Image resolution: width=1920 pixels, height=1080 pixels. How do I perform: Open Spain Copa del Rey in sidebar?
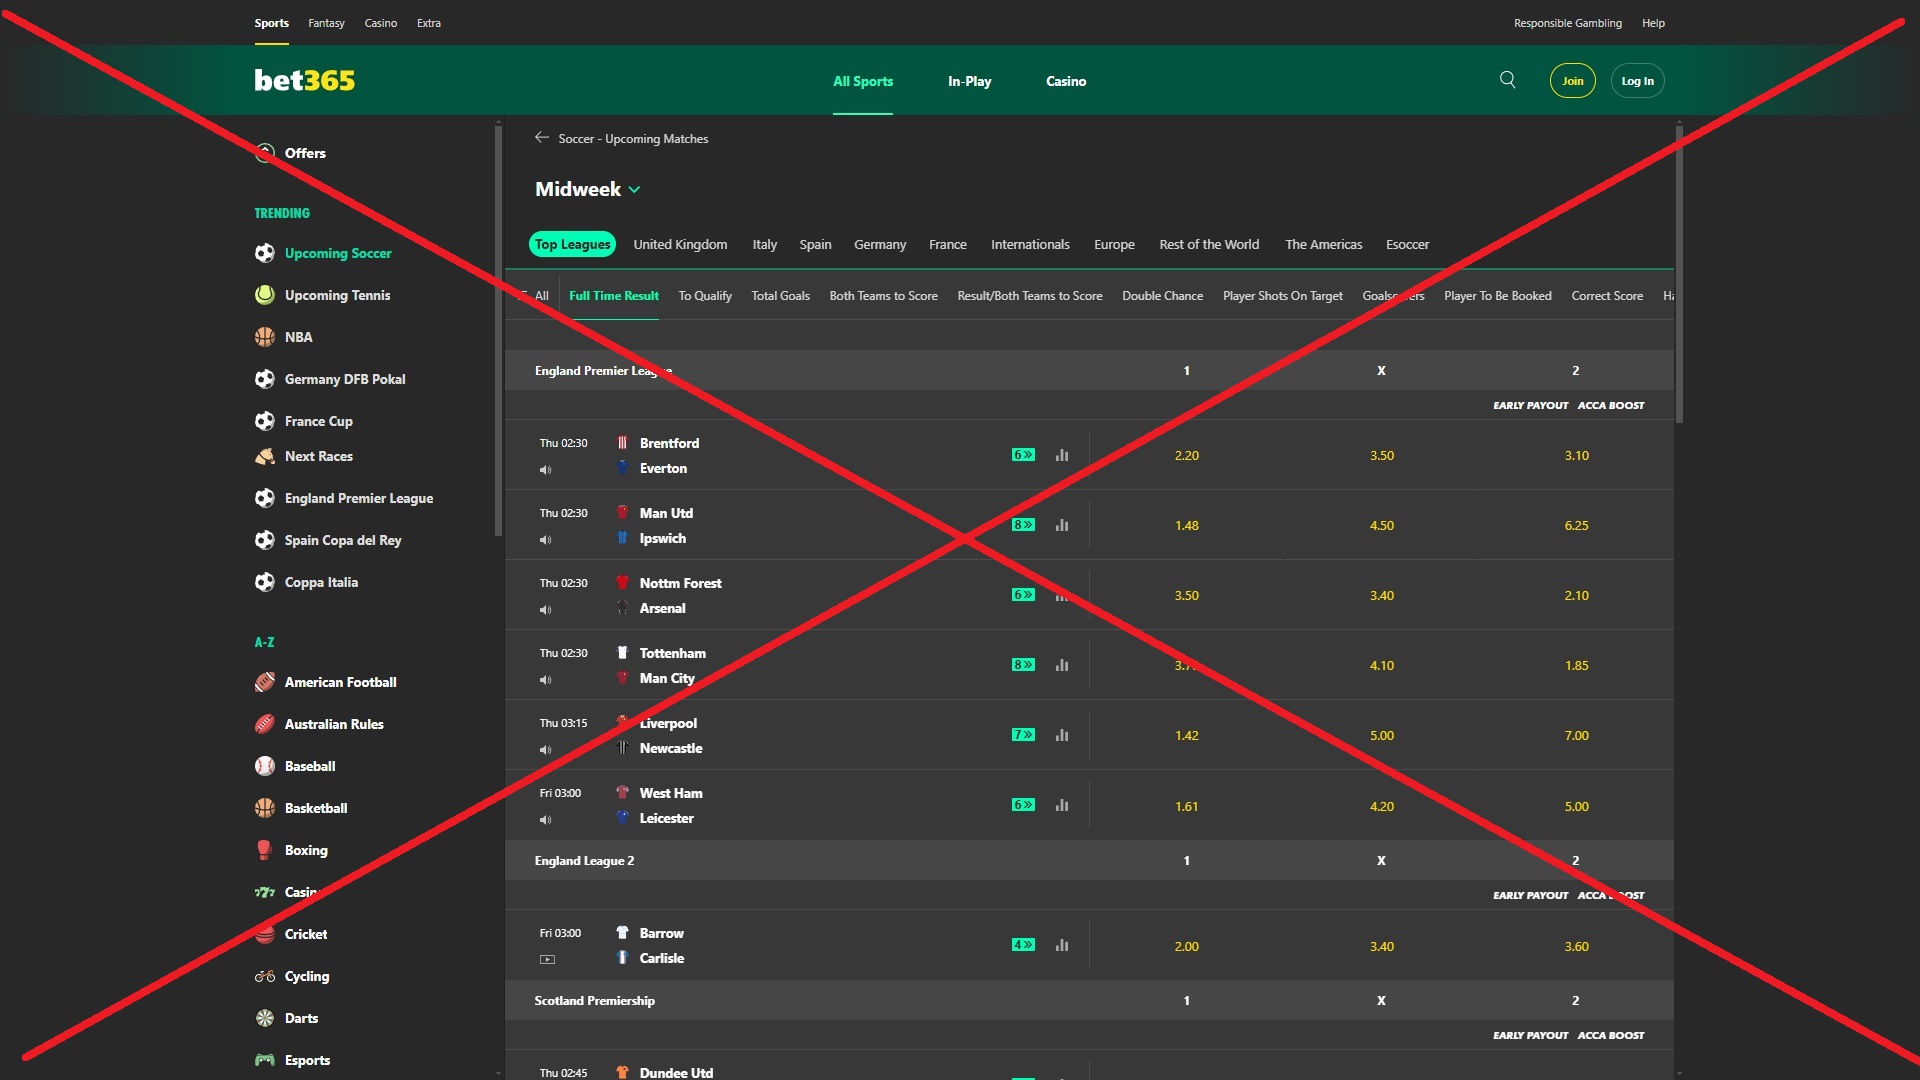click(343, 540)
